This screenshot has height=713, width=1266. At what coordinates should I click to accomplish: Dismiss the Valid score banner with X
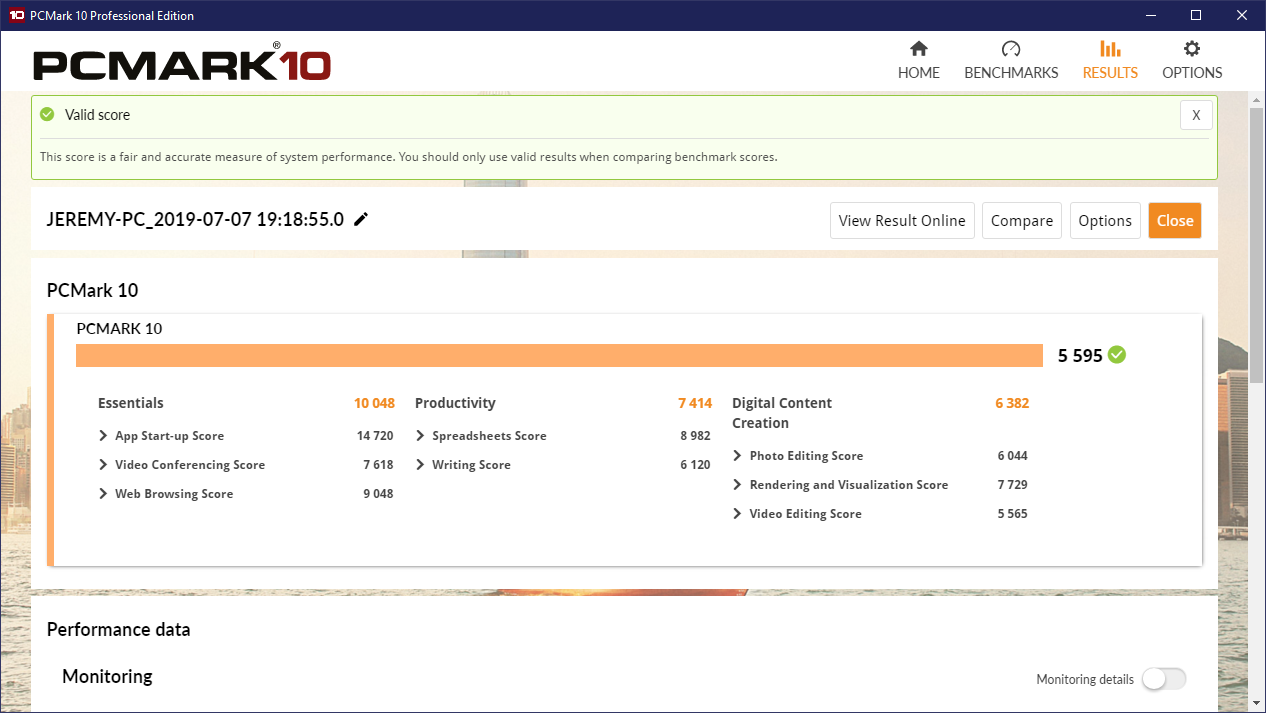(x=1196, y=115)
